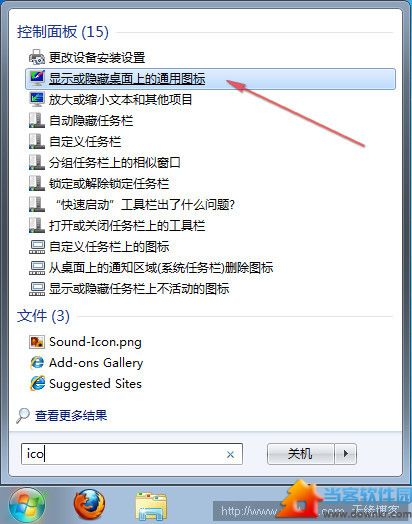
Task: Open 查看更多结果 link
Action: coord(71,415)
